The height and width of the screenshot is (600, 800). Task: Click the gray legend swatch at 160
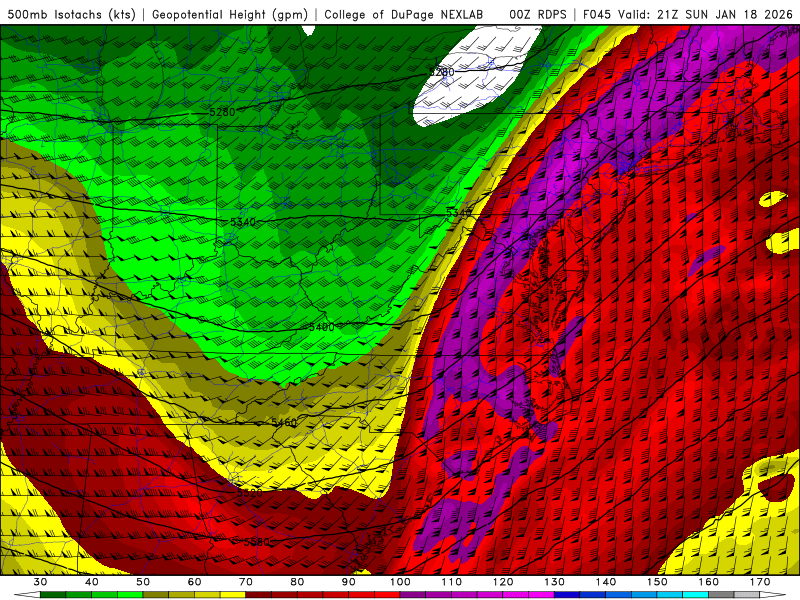click(x=721, y=595)
